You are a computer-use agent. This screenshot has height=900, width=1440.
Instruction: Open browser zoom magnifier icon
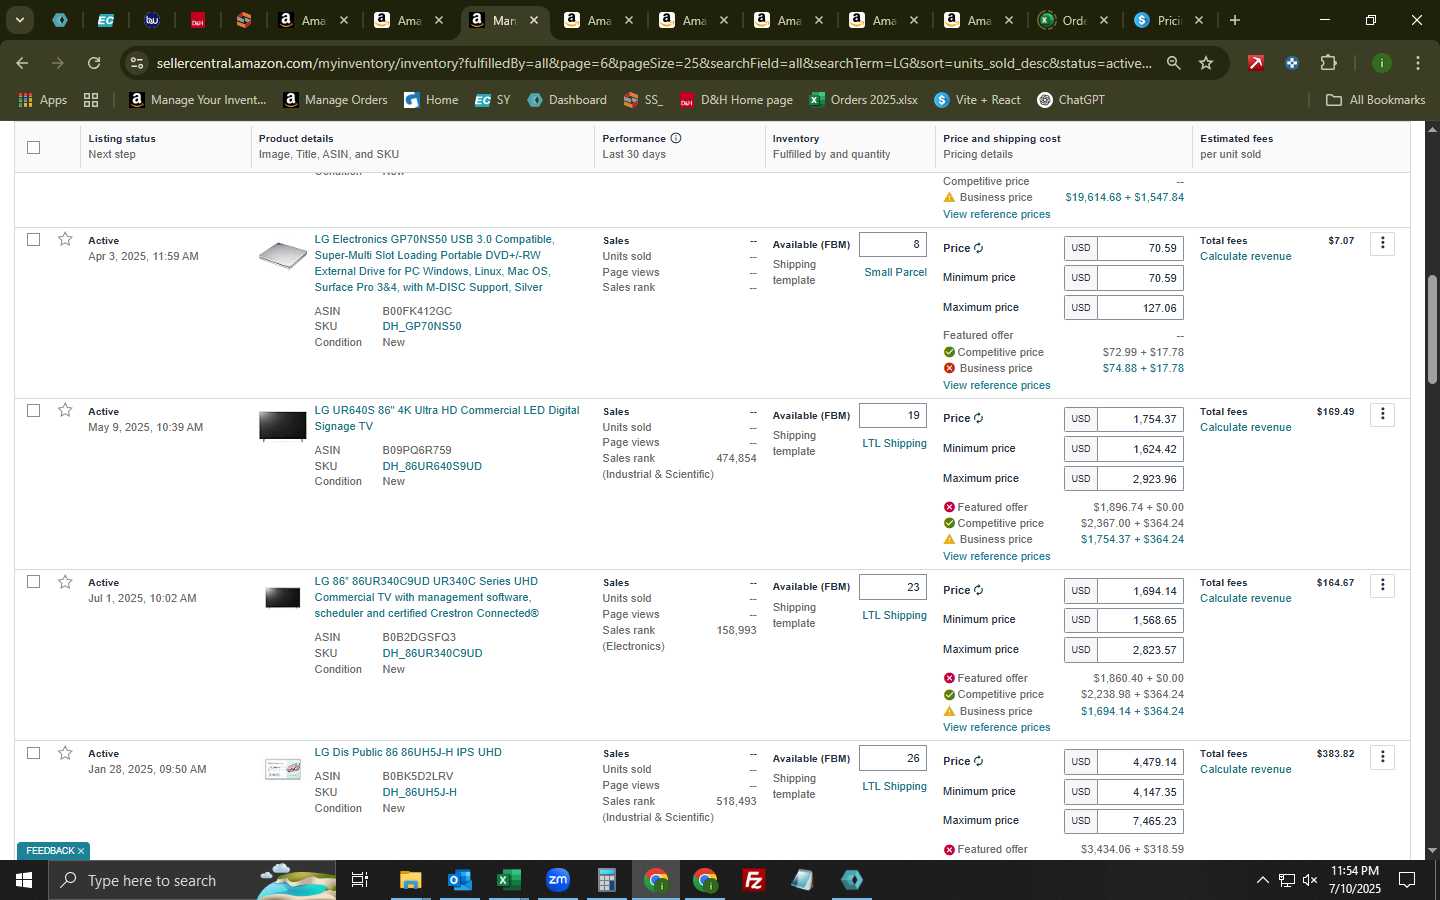(x=1173, y=63)
